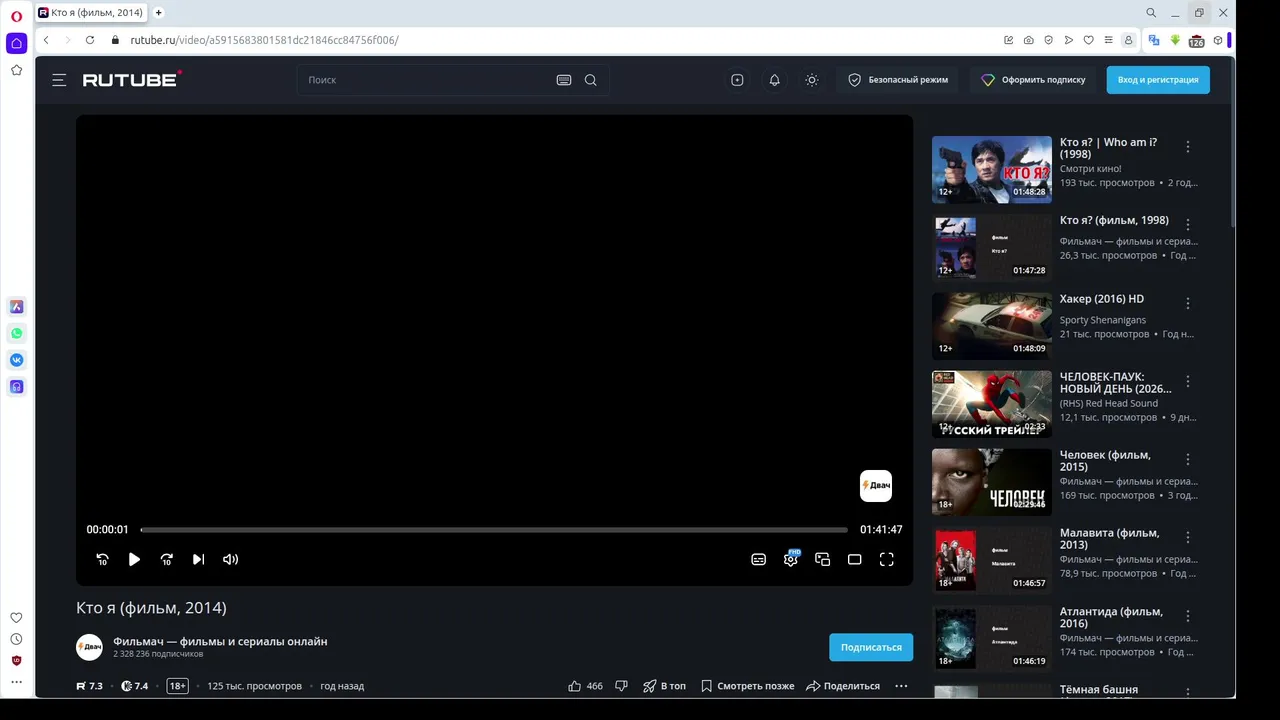Click the upload video plus icon
This screenshot has height=720, width=1280.
click(737, 80)
